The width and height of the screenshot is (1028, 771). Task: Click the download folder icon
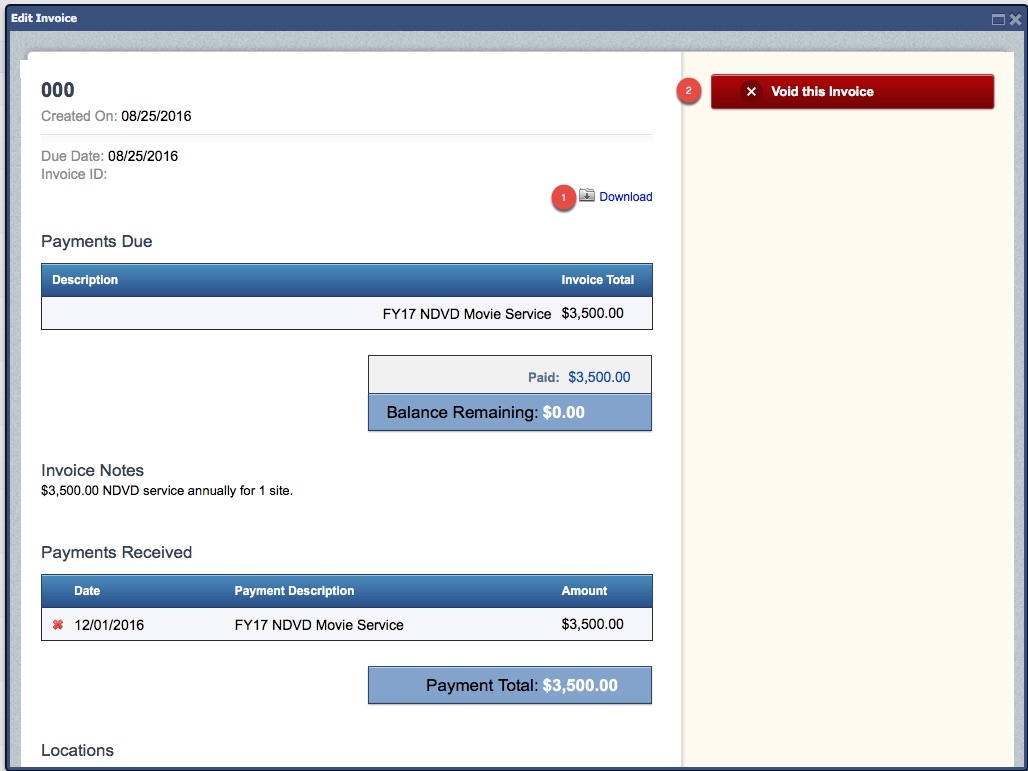coord(587,196)
